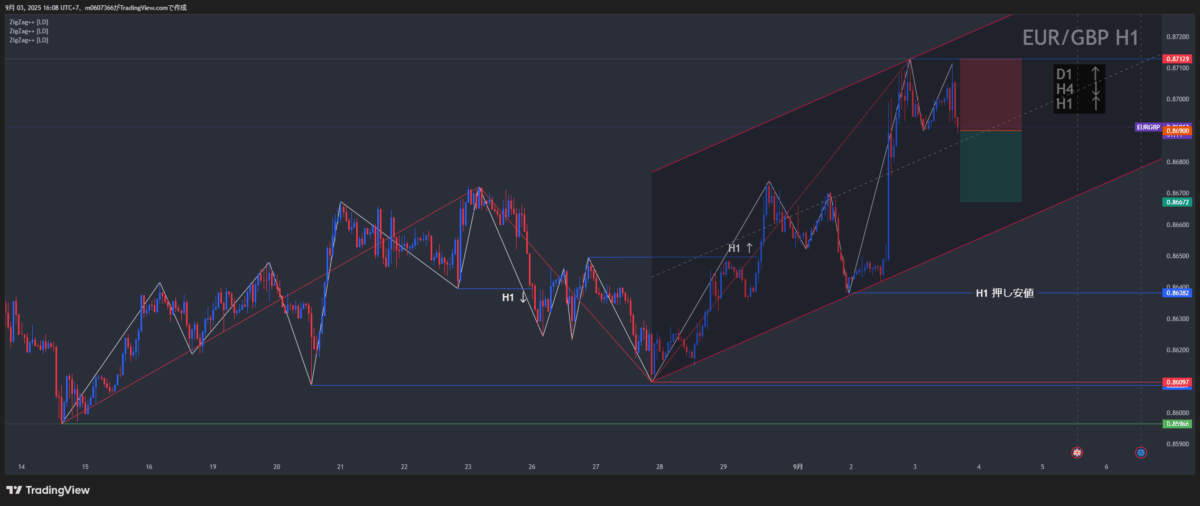
Task: Click the EU flag economic event icon
Action: pos(1140,453)
